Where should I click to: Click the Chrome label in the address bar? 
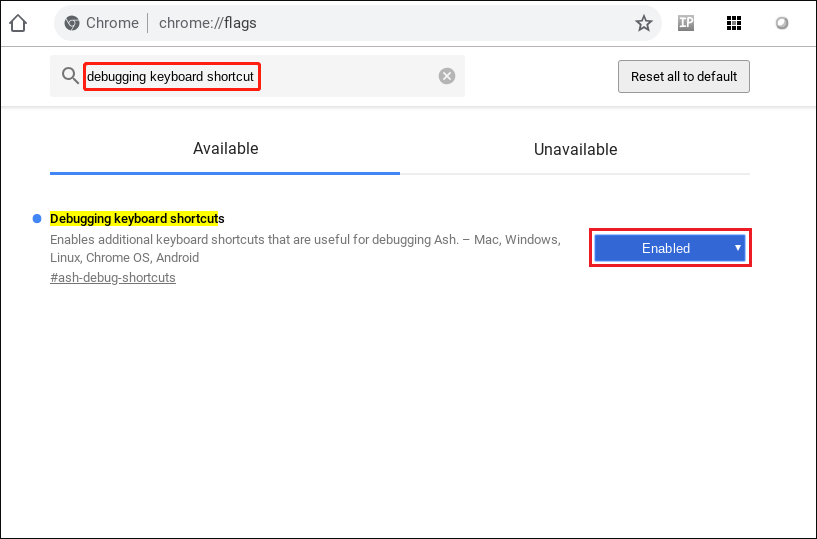click(112, 23)
